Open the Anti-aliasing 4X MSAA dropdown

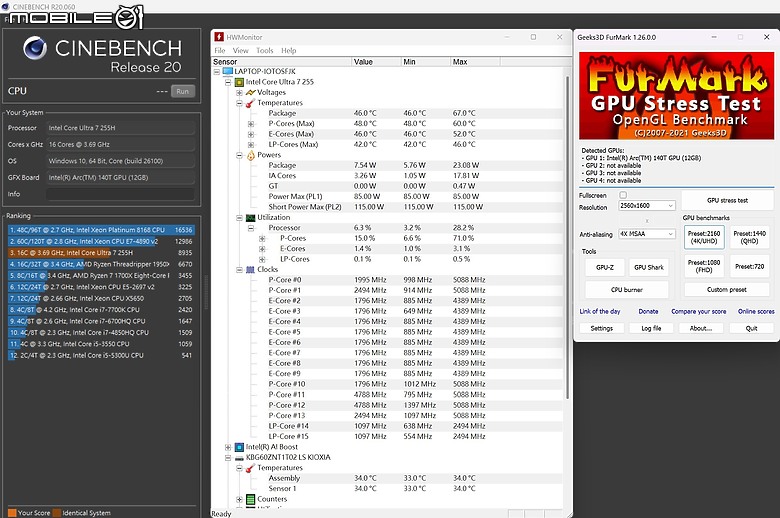pos(647,234)
